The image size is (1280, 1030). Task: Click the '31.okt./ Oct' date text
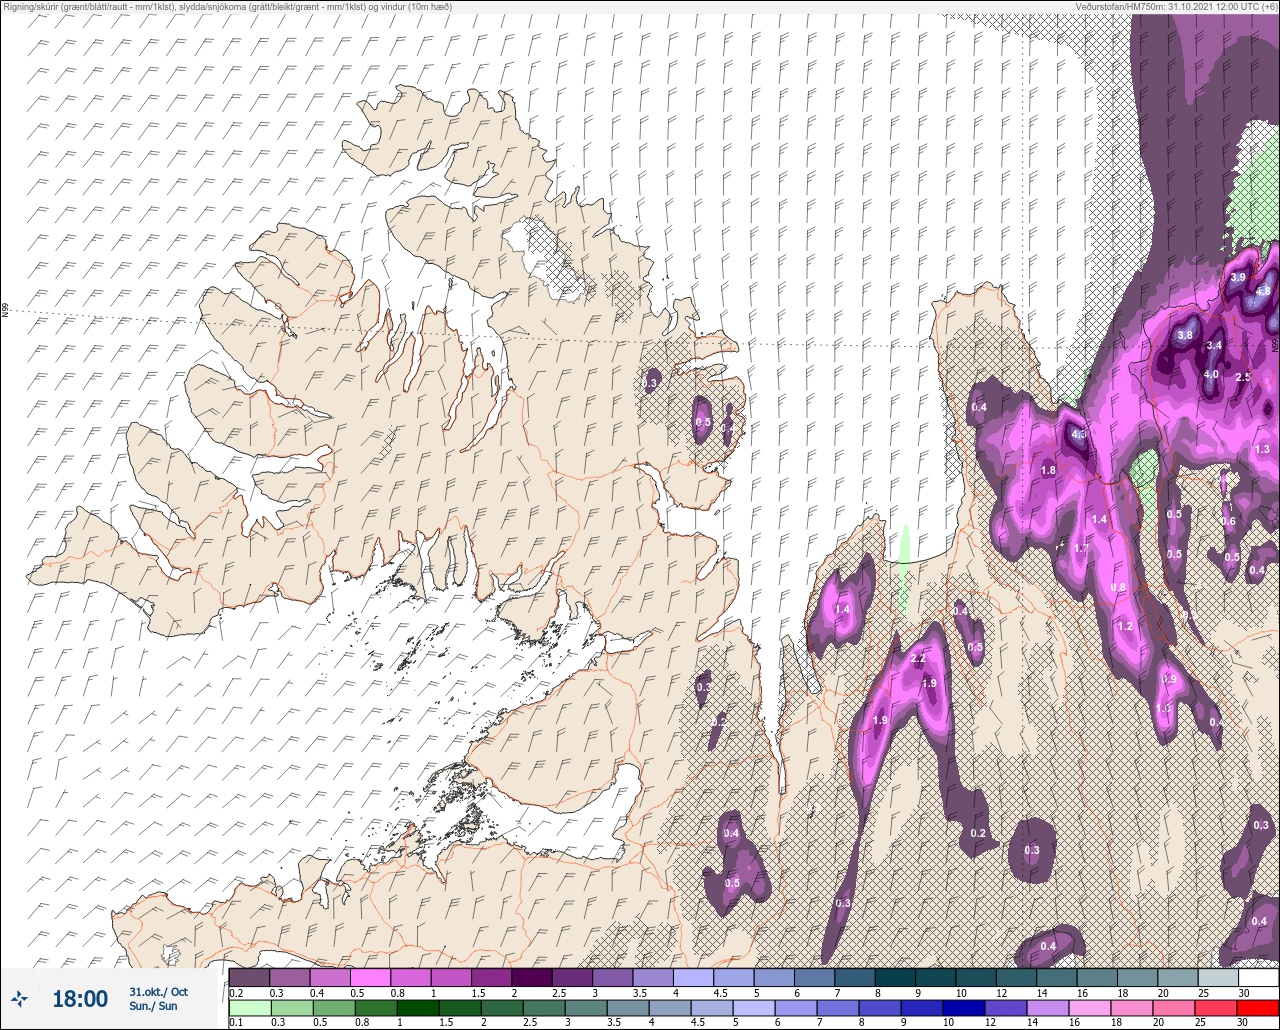pyautogui.click(x=158, y=991)
